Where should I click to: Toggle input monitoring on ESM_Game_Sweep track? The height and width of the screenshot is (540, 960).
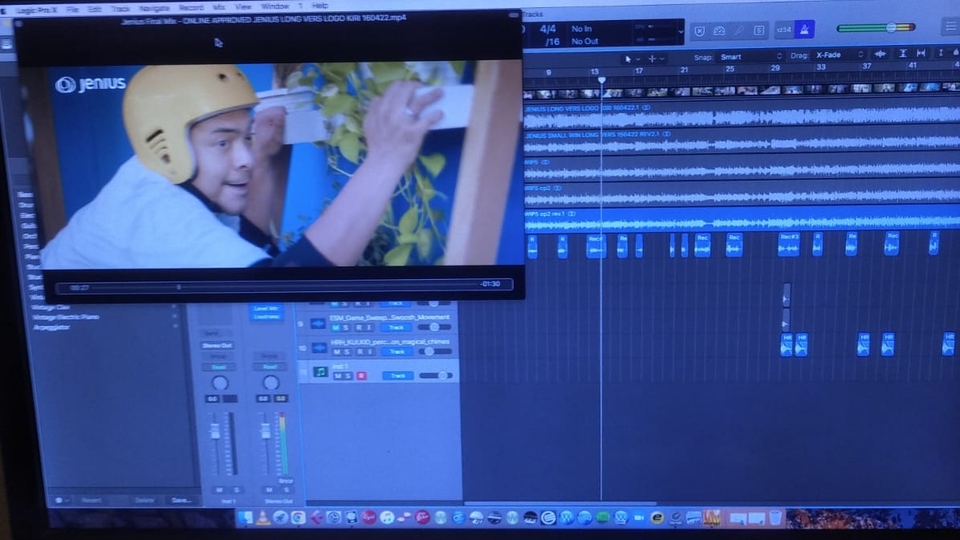click(370, 328)
